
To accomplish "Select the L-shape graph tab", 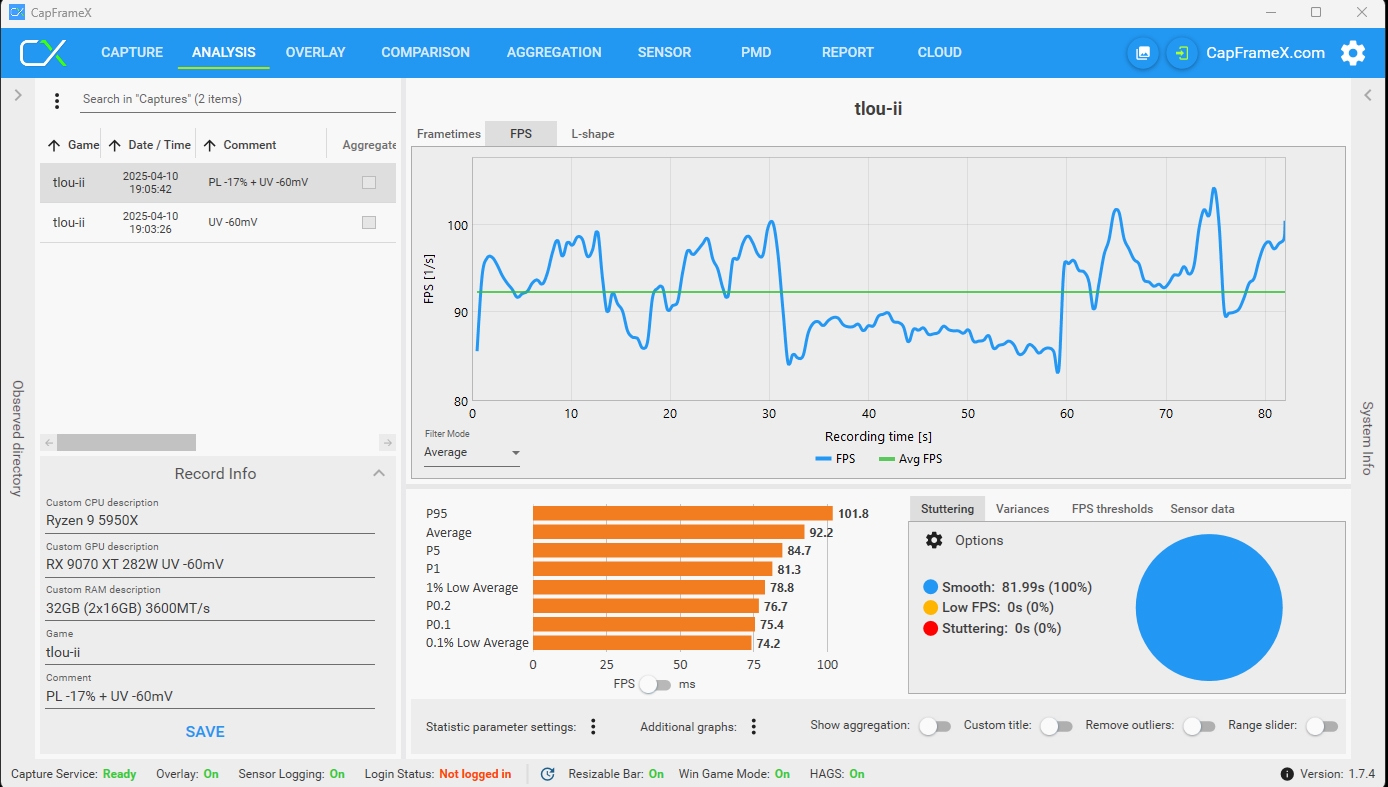I will [x=593, y=134].
